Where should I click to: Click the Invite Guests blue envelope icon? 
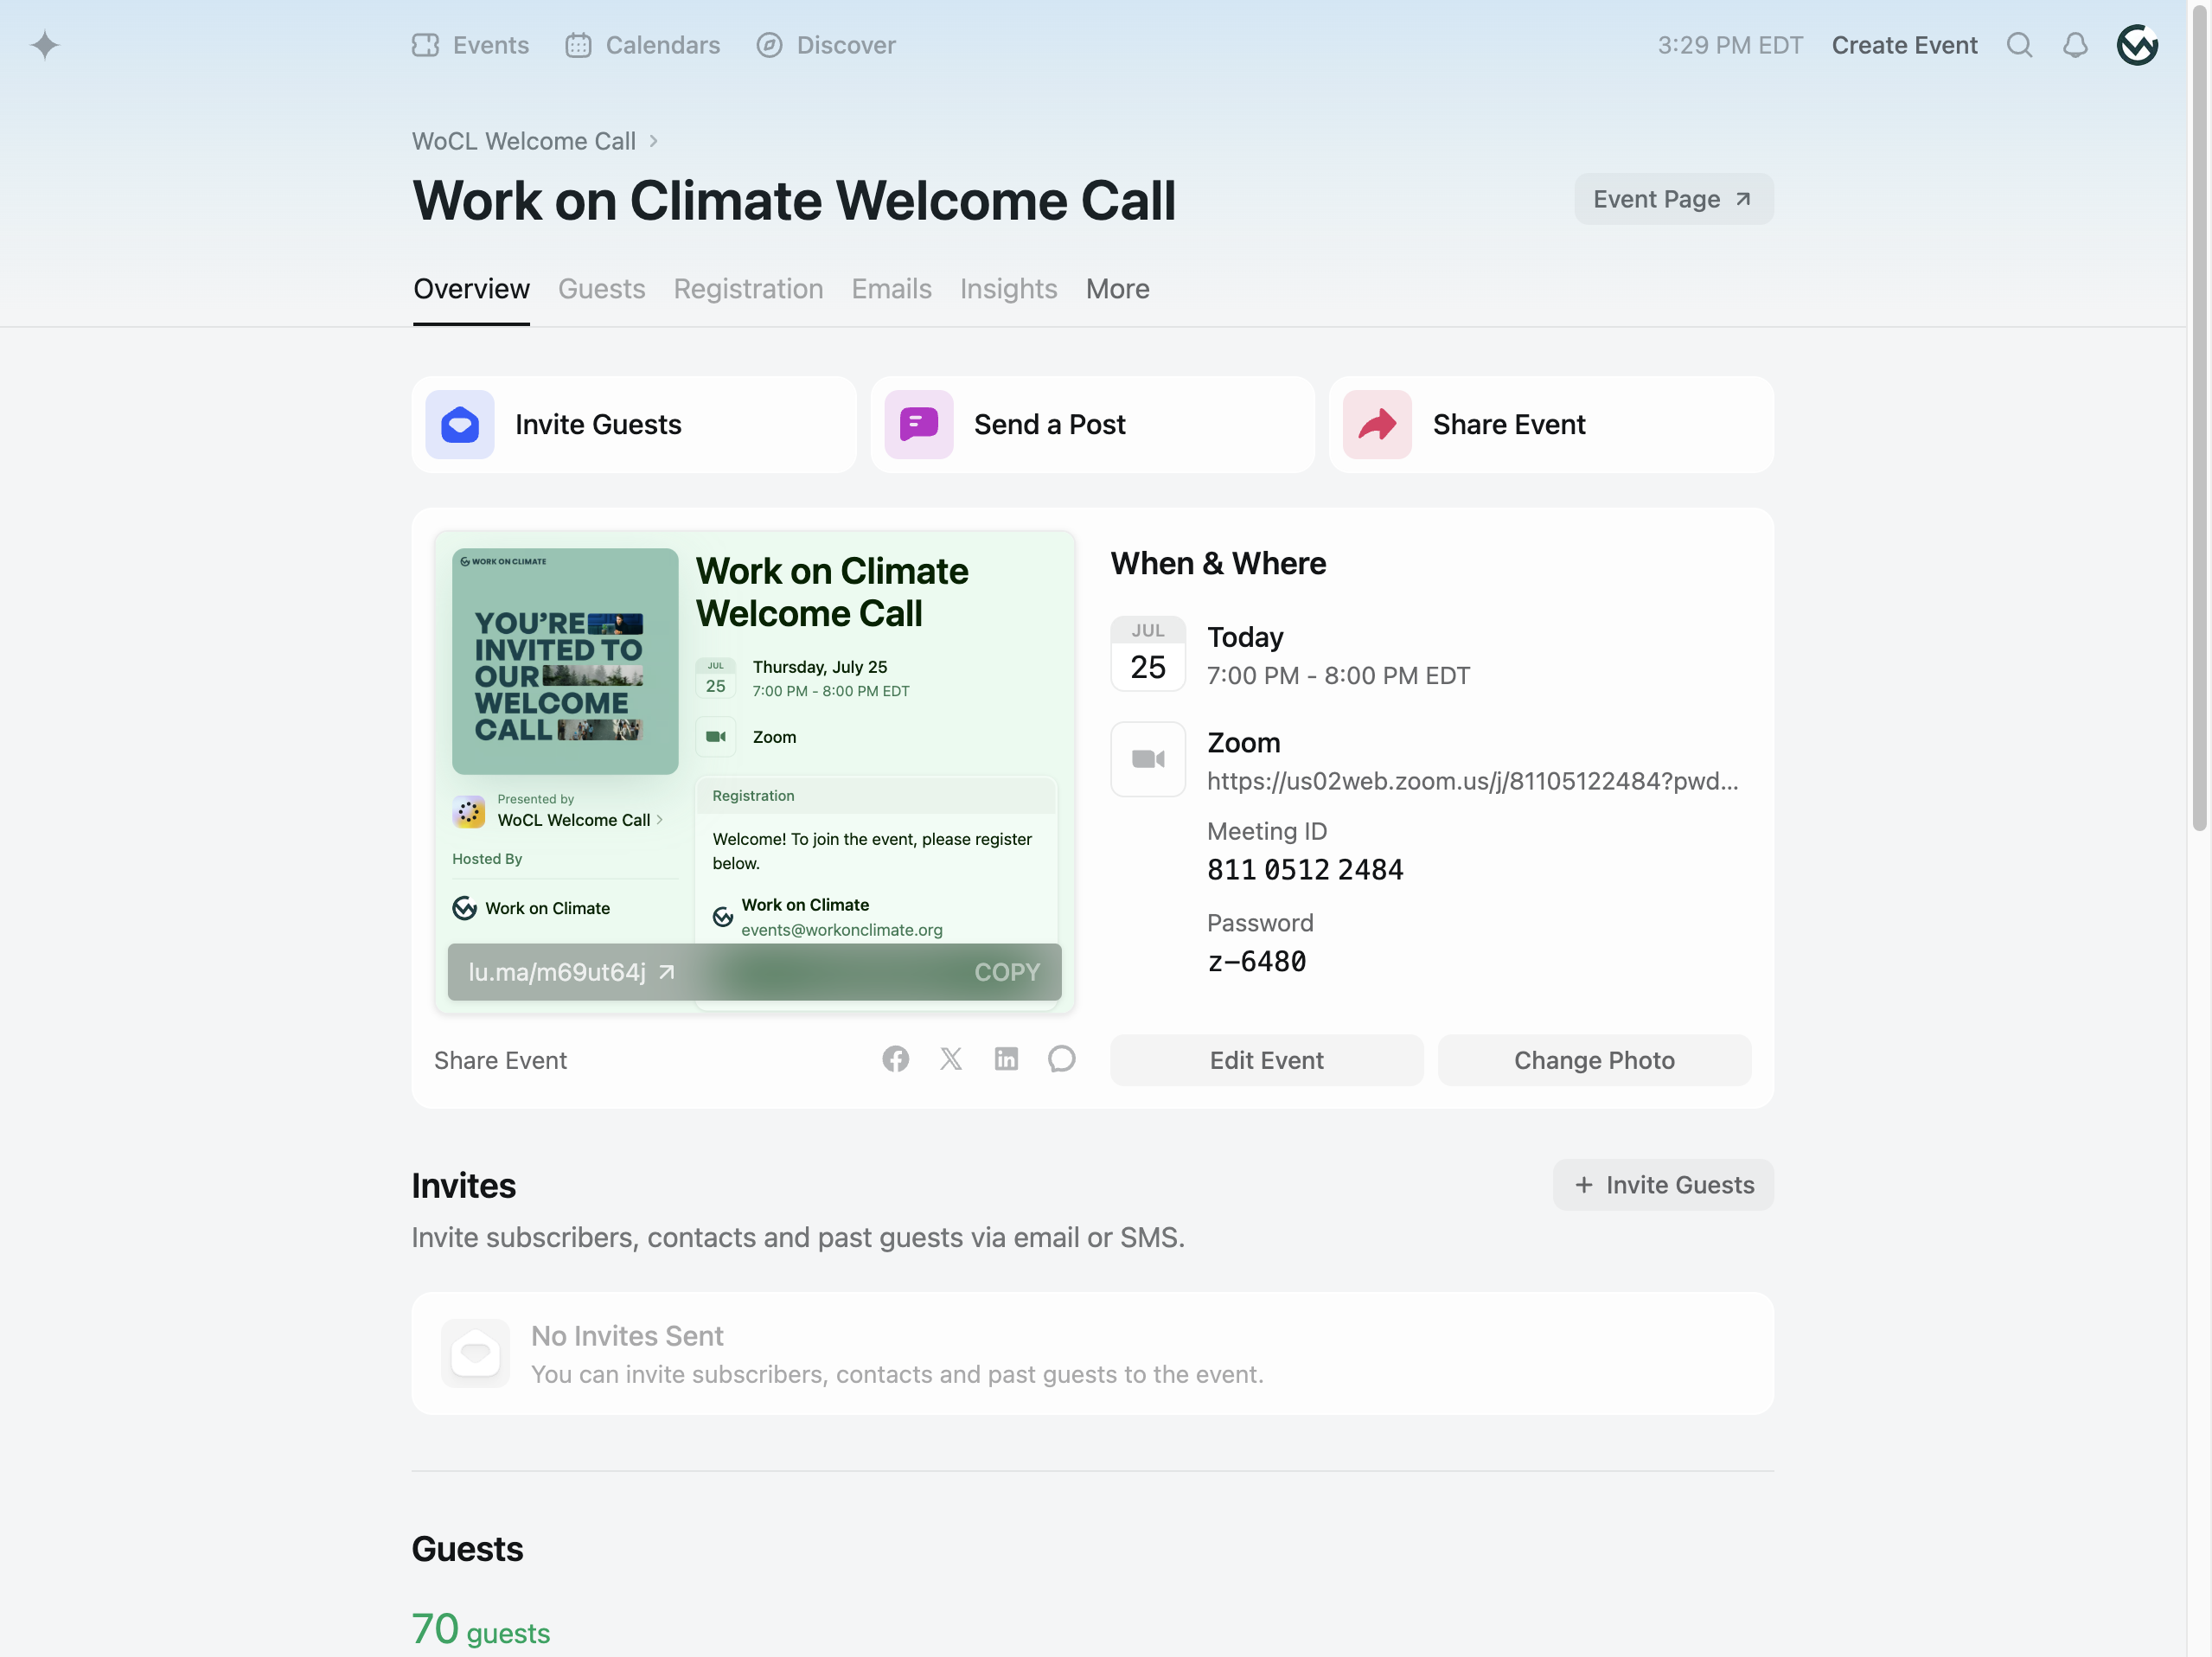click(460, 424)
